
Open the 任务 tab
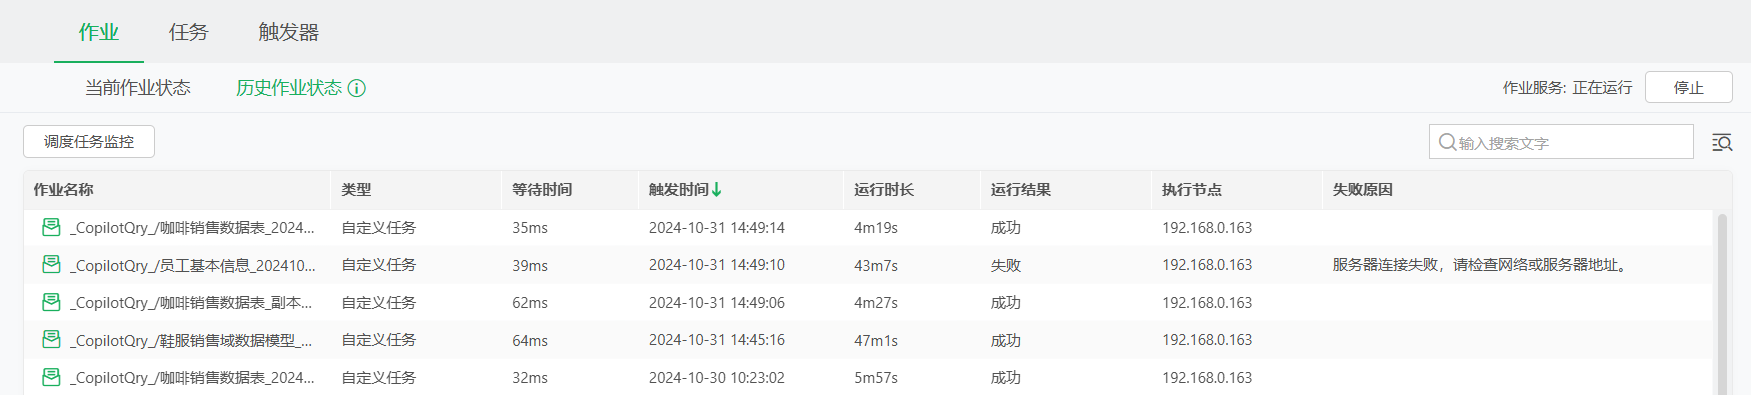click(x=188, y=32)
